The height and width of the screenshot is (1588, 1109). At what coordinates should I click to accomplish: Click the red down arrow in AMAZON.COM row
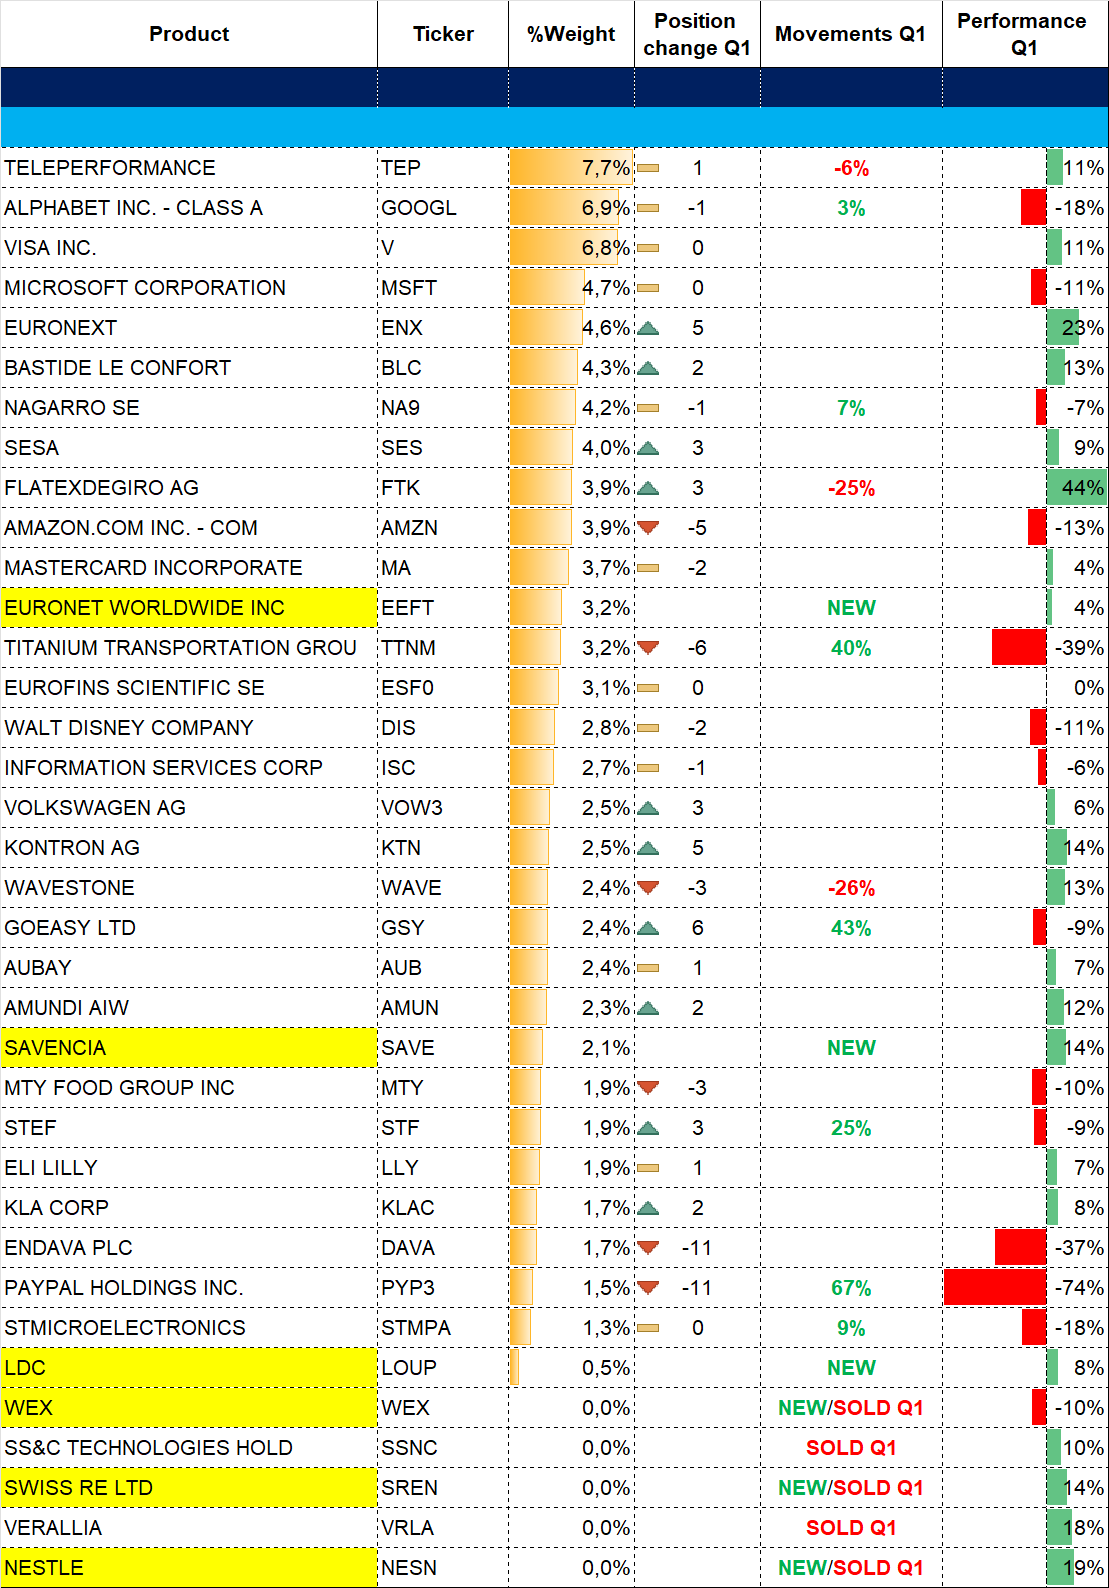coord(648,528)
